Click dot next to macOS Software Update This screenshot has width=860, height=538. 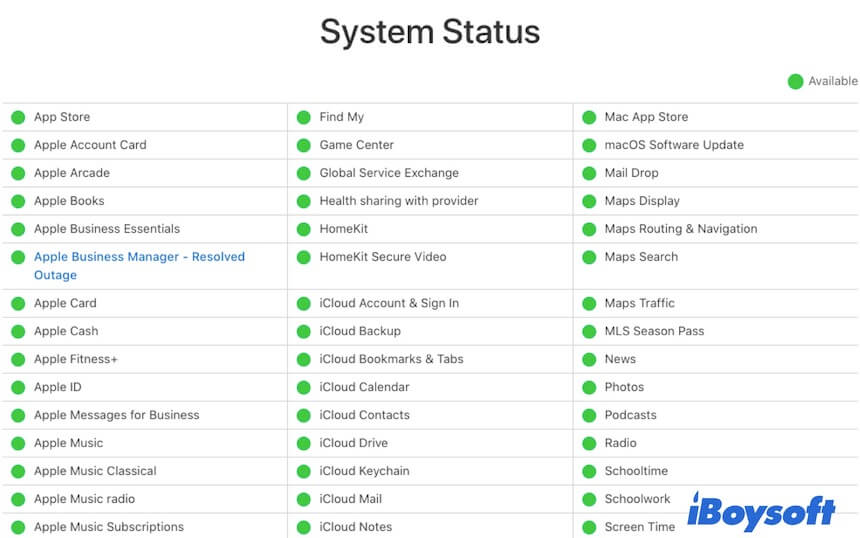[x=590, y=145]
